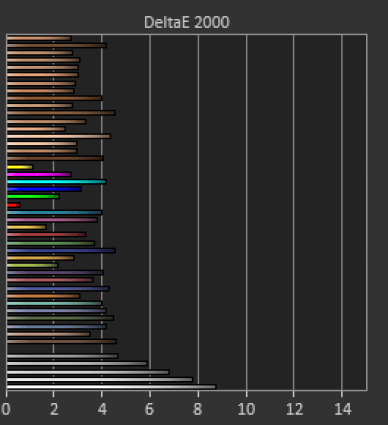Select the cyan color bar
The width and height of the screenshot is (388, 425).
click(57, 182)
